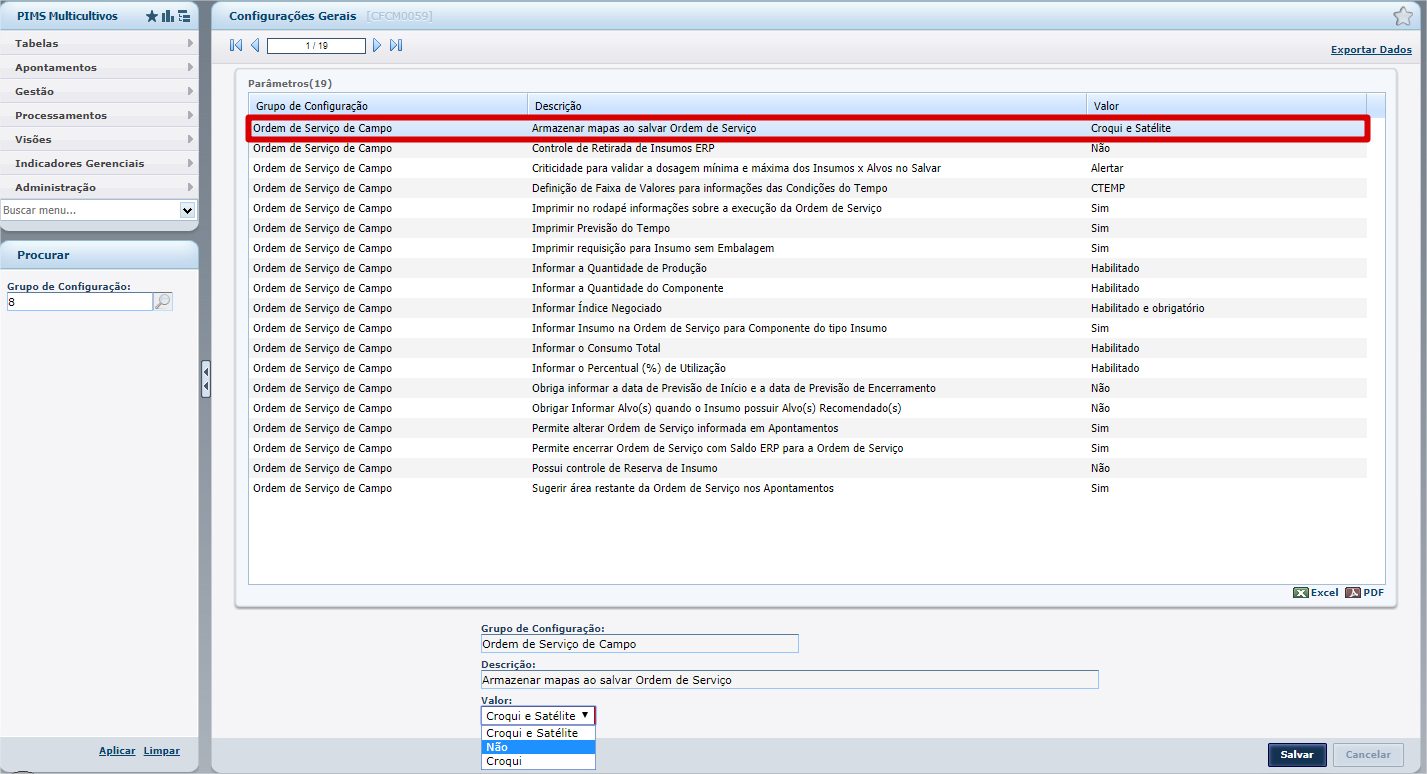The height and width of the screenshot is (774, 1427).
Task: Go to next record arrow
Action: coord(377,45)
